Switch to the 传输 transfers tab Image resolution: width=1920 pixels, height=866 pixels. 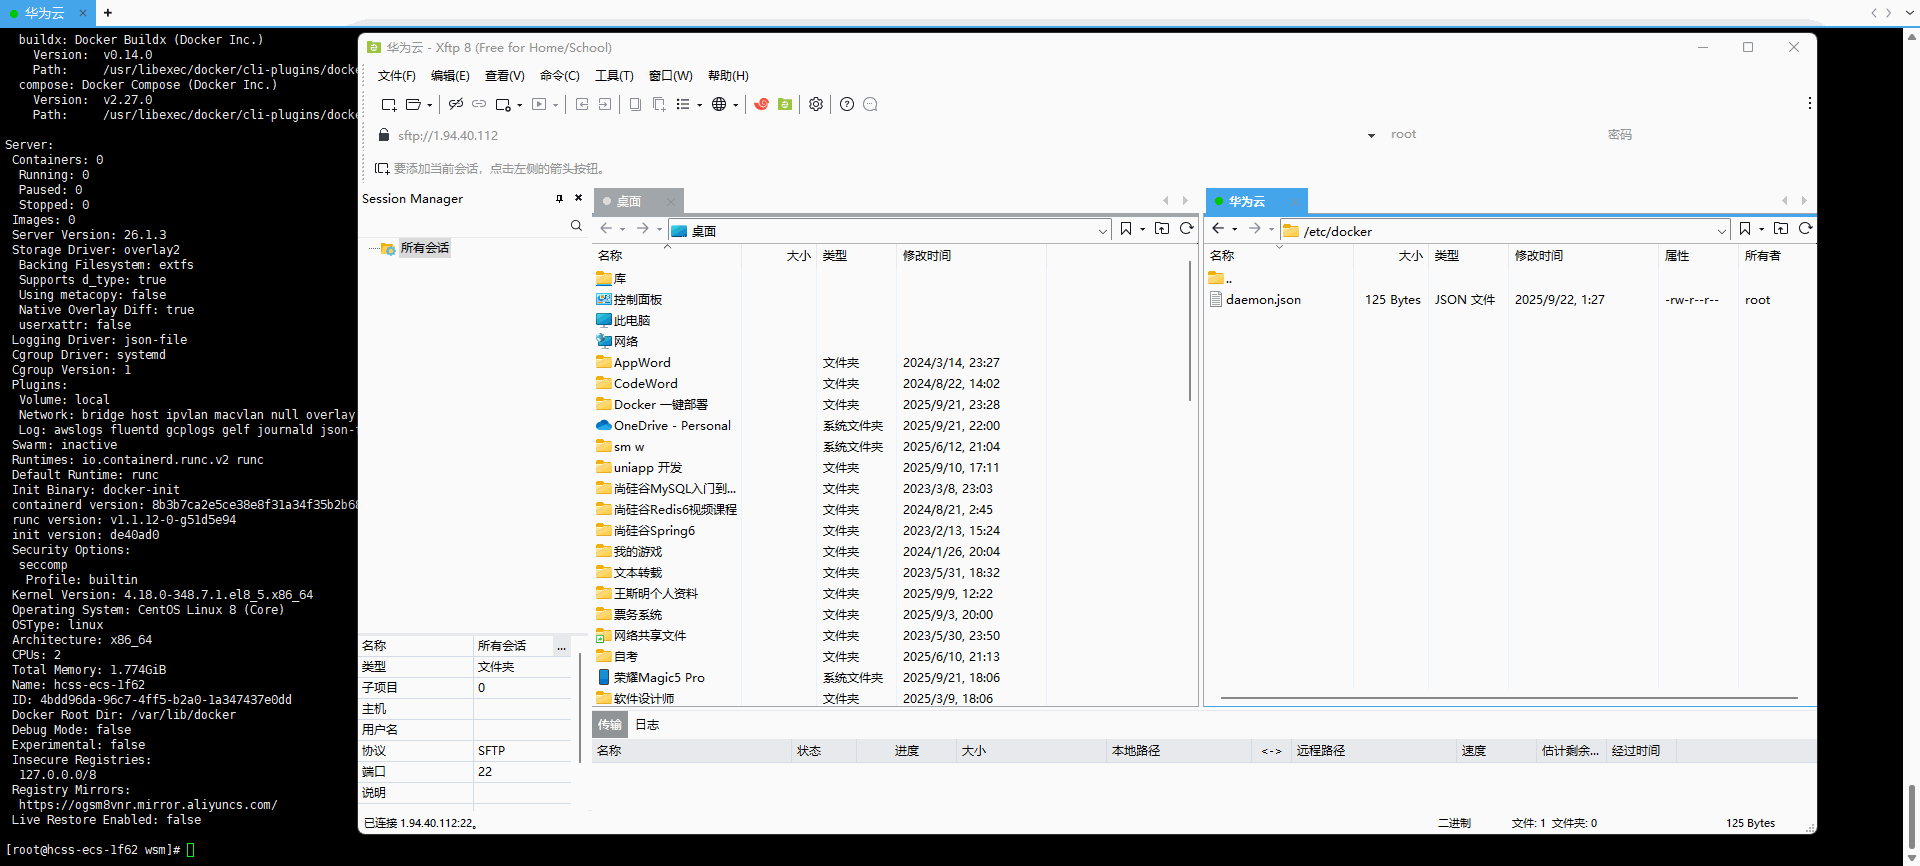click(x=610, y=725)
